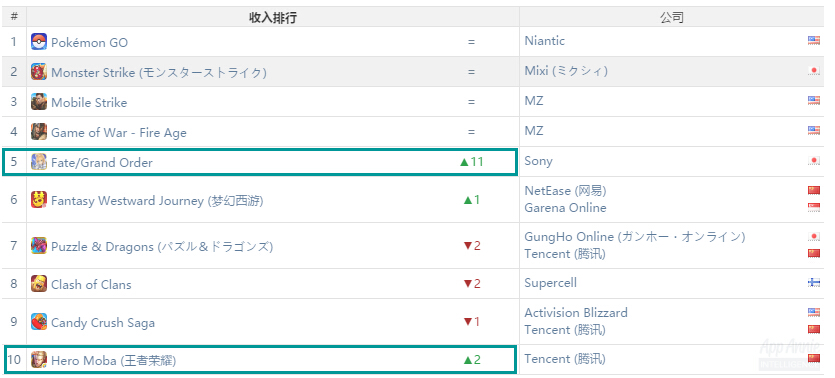Click the Pokémon GO app icon

point(39,42)
